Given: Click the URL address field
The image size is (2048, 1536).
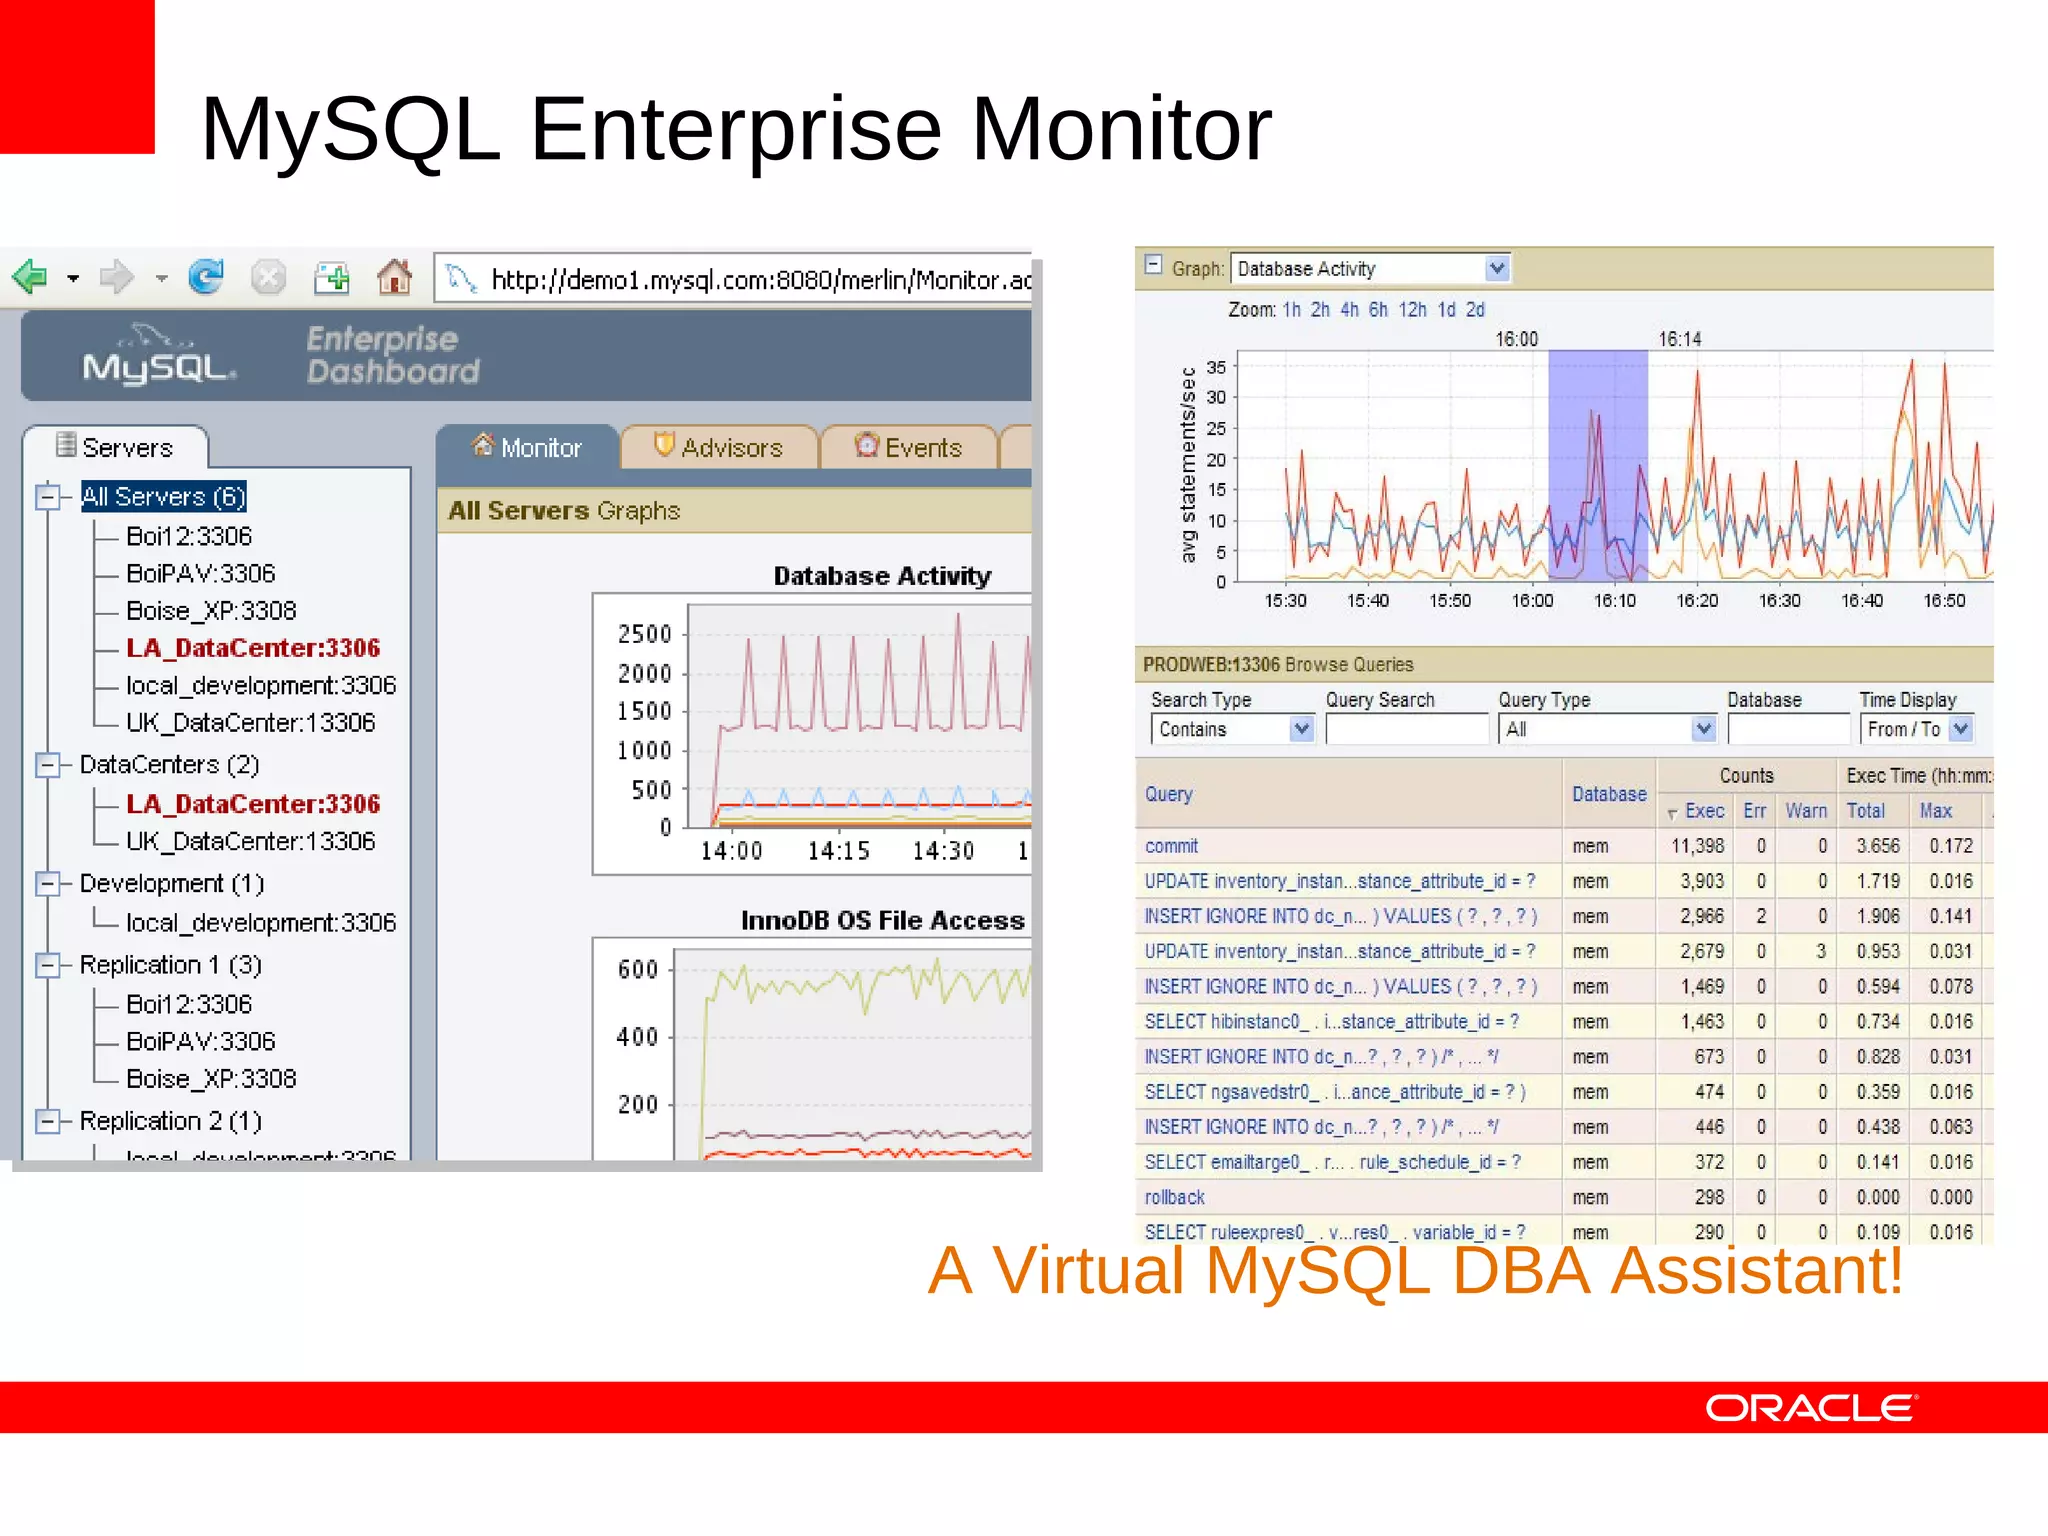Looking at the screenshot, I should pyautogui.click(x=735, y=278).
